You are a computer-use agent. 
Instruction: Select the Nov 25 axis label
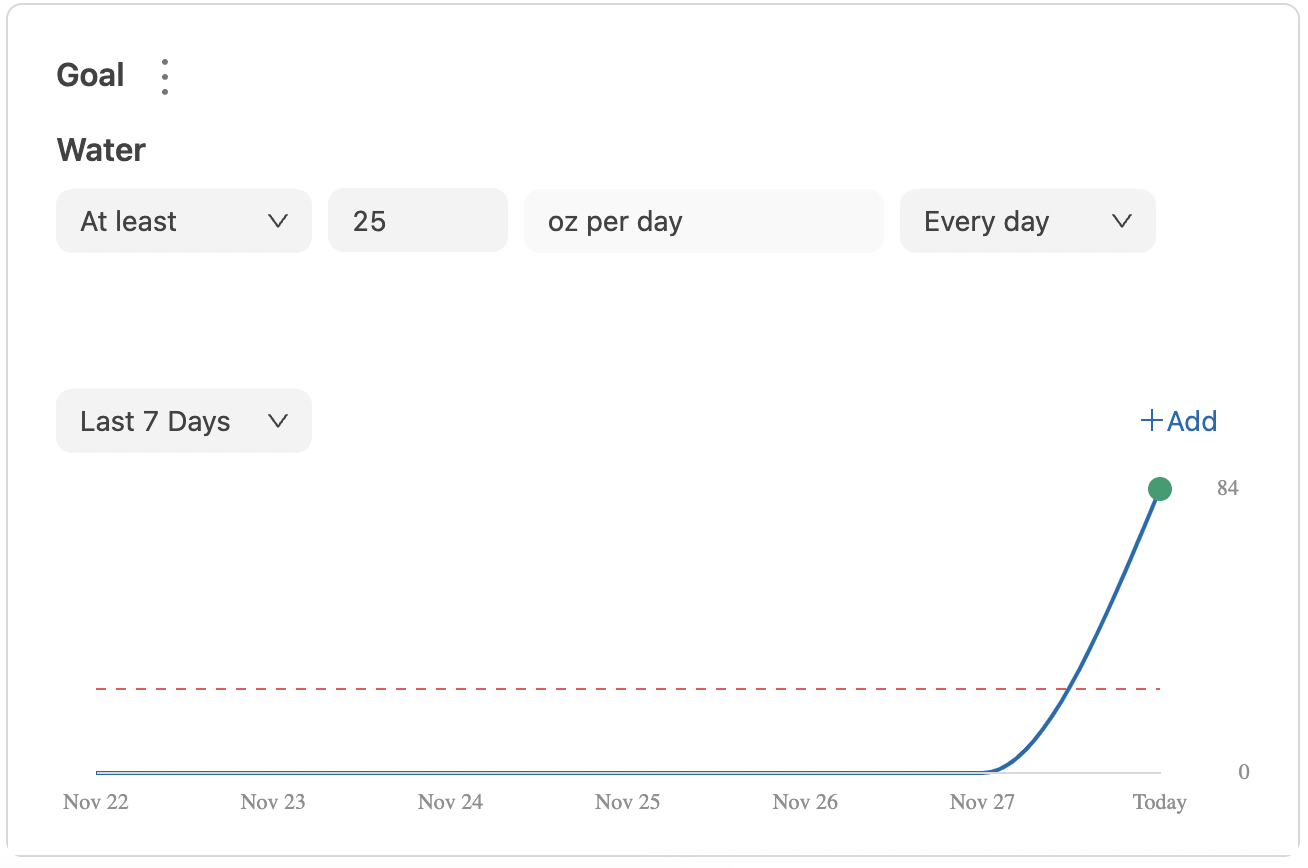(628, 802)
